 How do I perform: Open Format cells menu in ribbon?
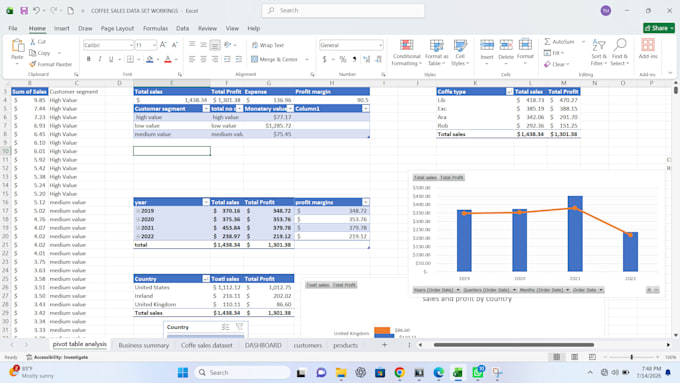[x=525, y=52]
